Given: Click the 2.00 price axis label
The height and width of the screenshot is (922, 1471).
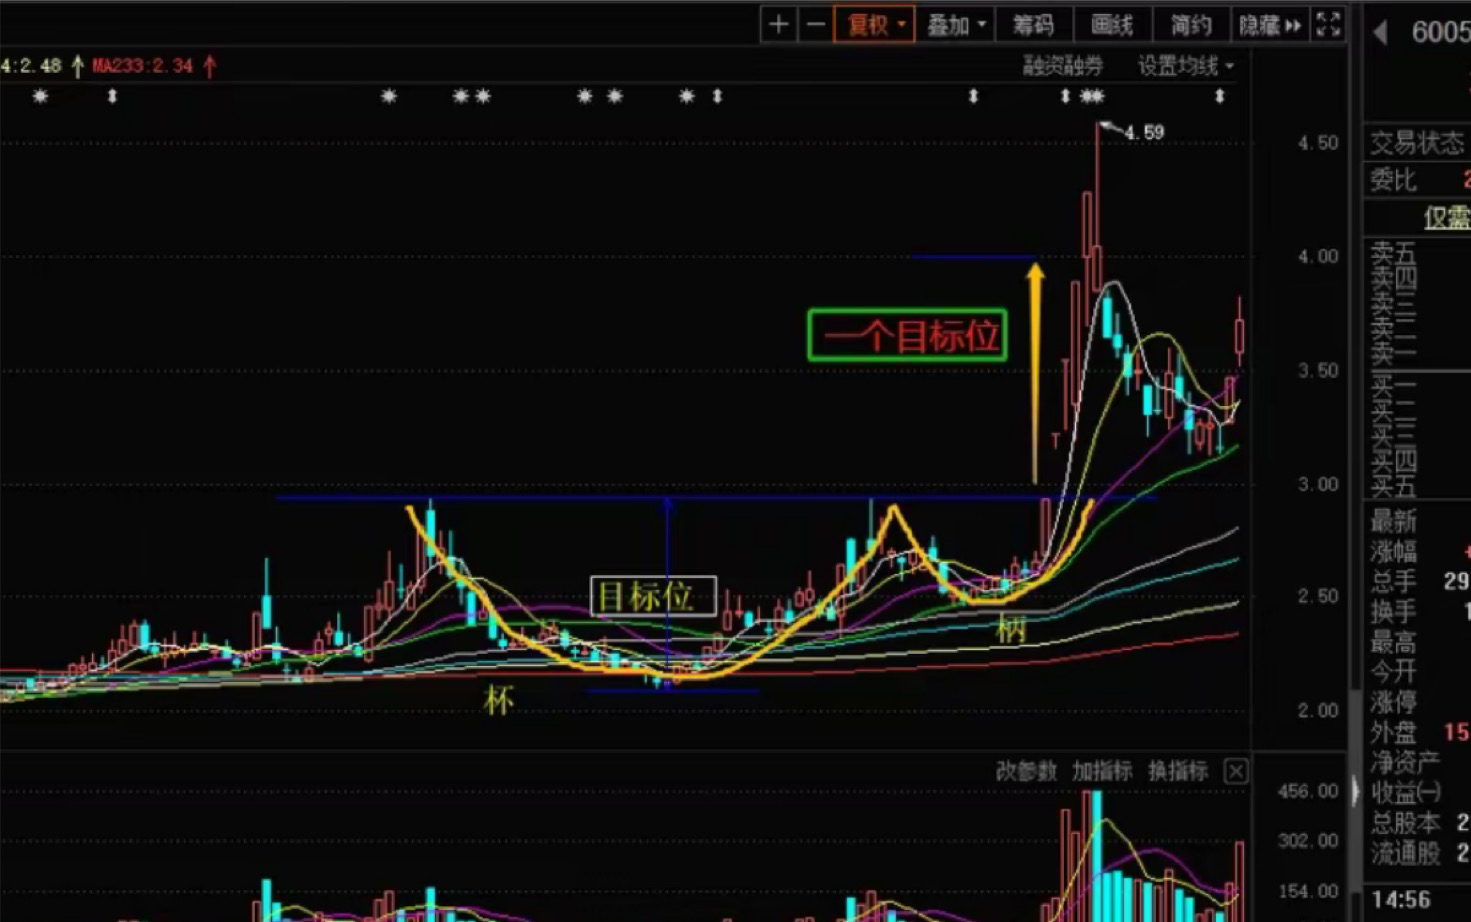Looking at the screenshot, I should pyautogui.click(x=1318, y=710).
